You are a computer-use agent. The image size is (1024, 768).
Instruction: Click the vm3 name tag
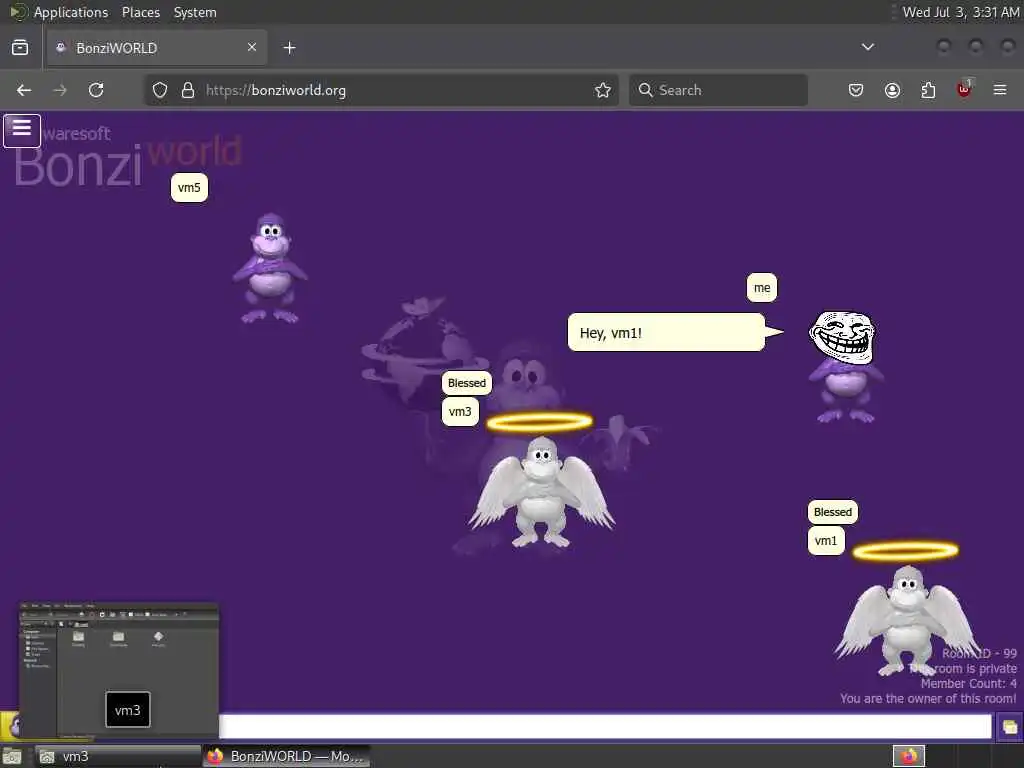pyautogui.click(x=460, y=412)
